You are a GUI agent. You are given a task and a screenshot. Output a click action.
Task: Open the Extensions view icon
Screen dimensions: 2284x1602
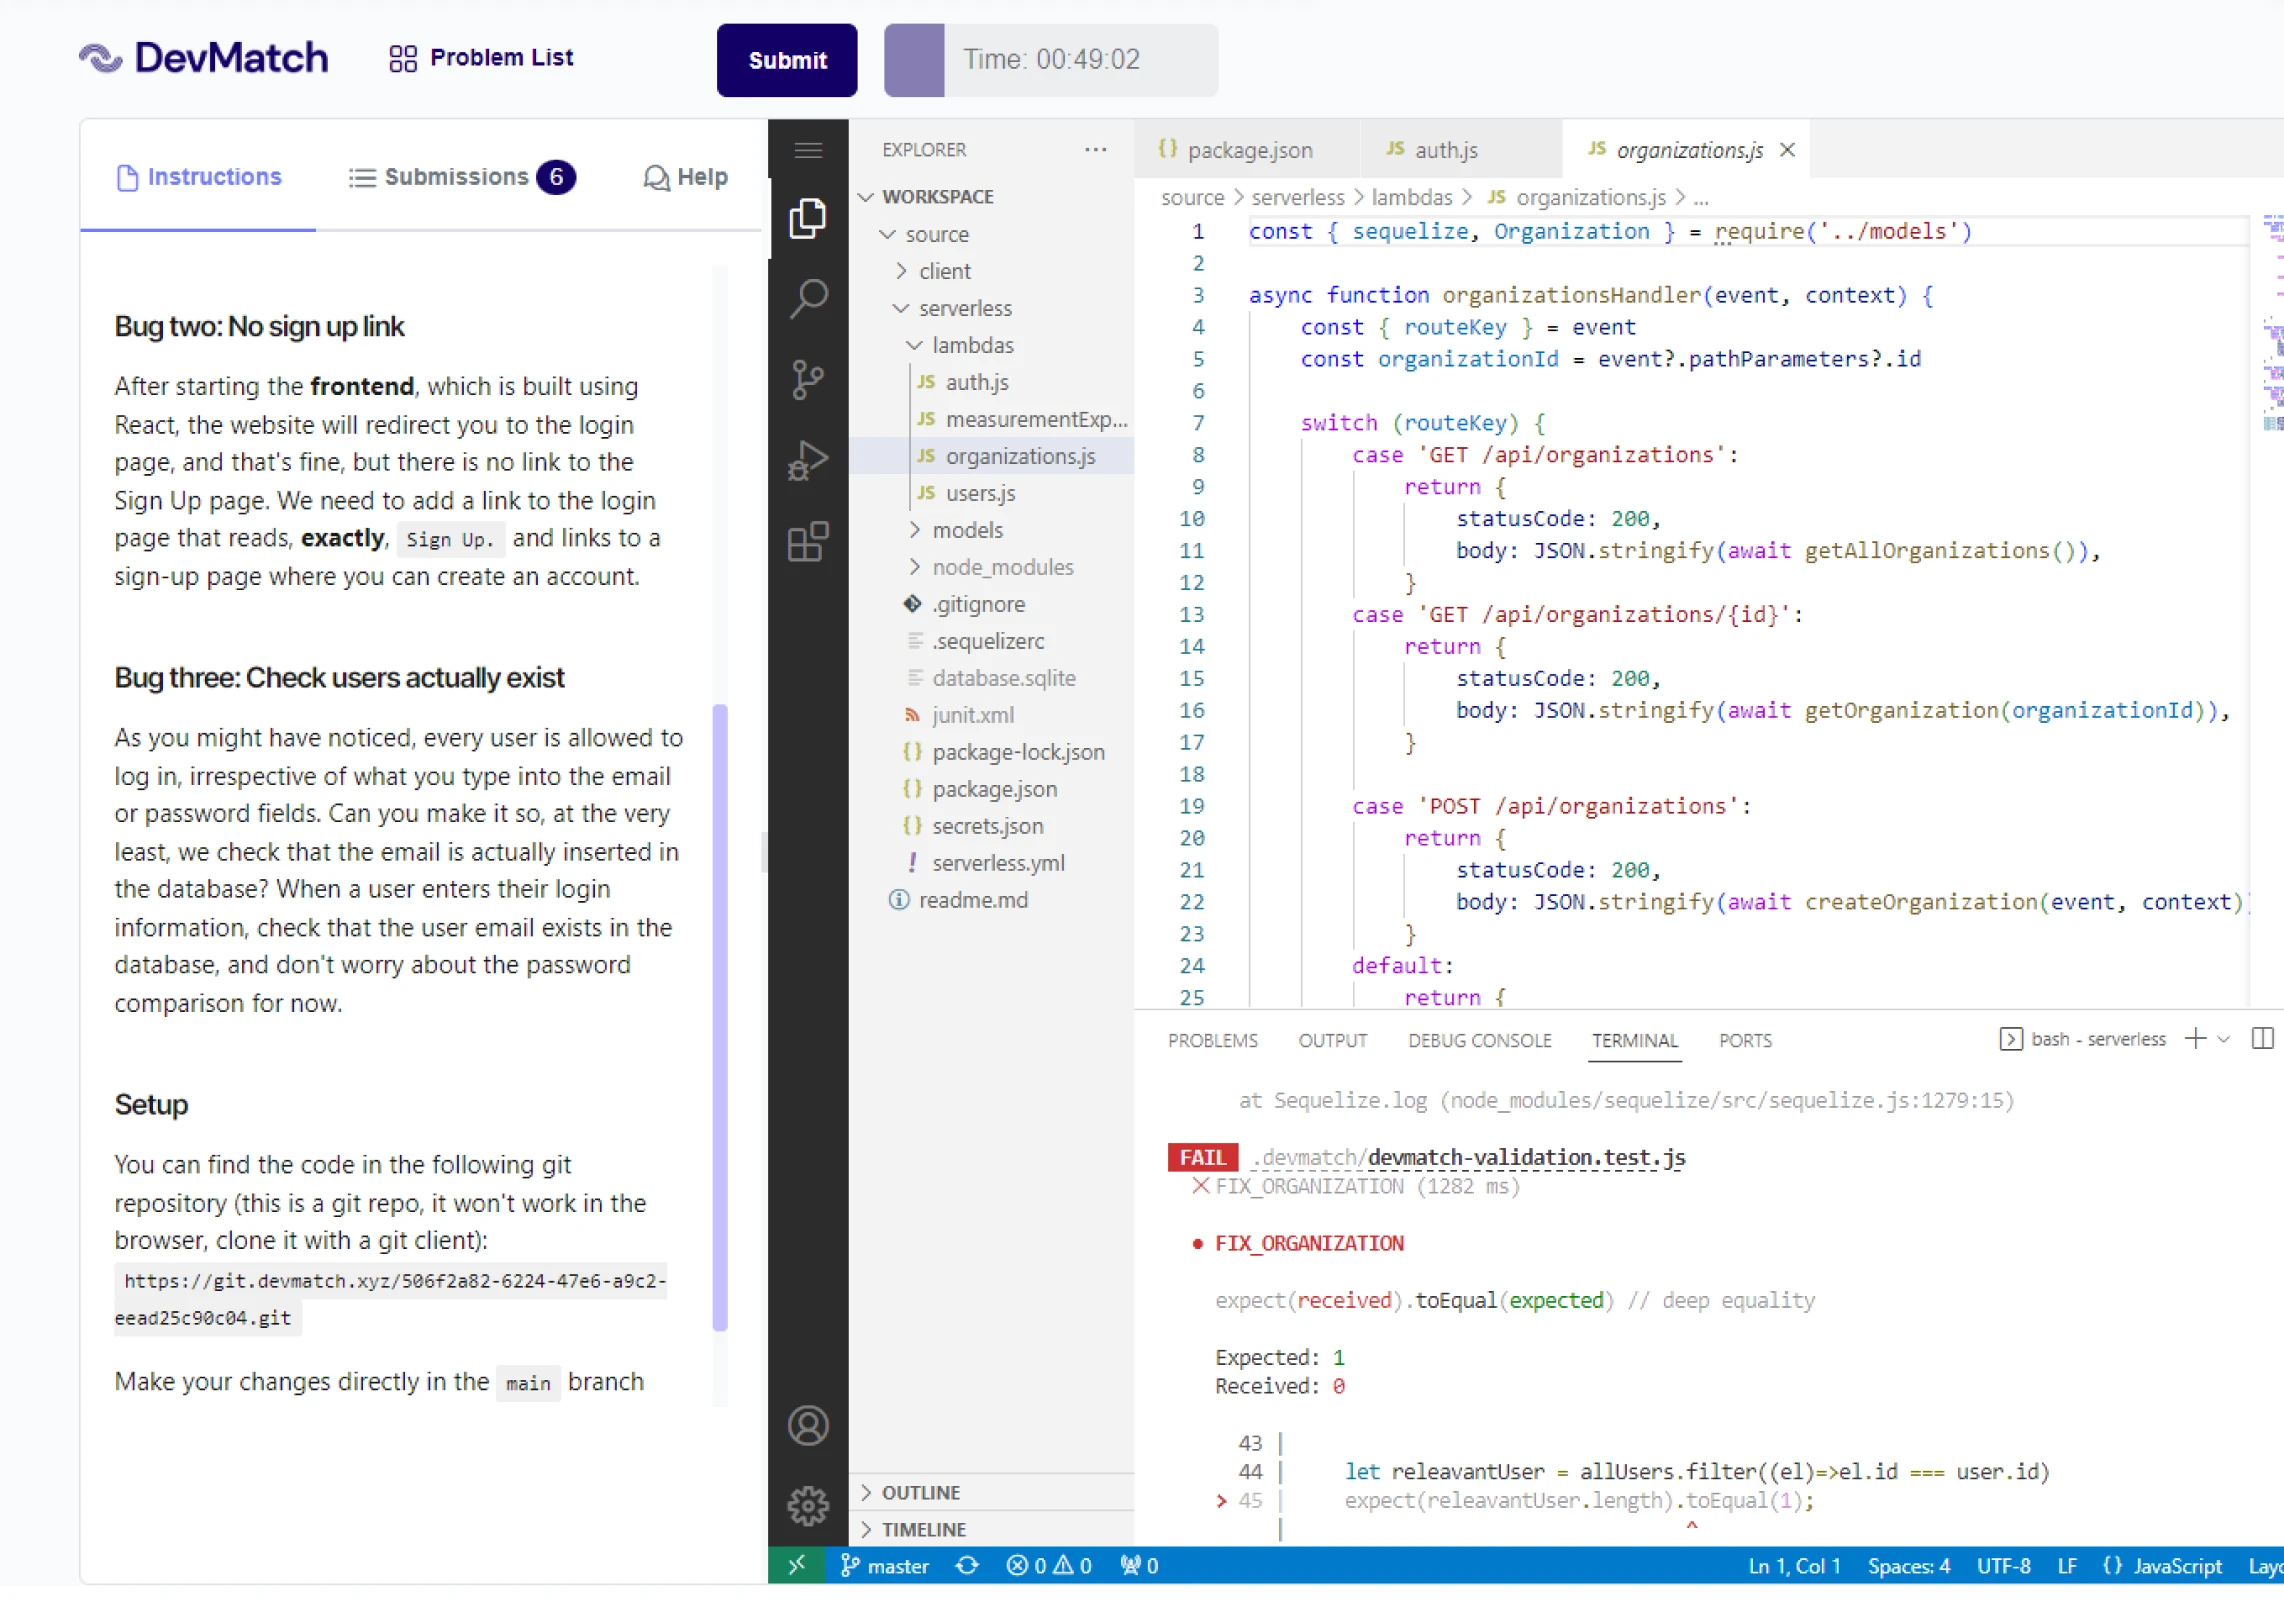[x=808, y=542]
